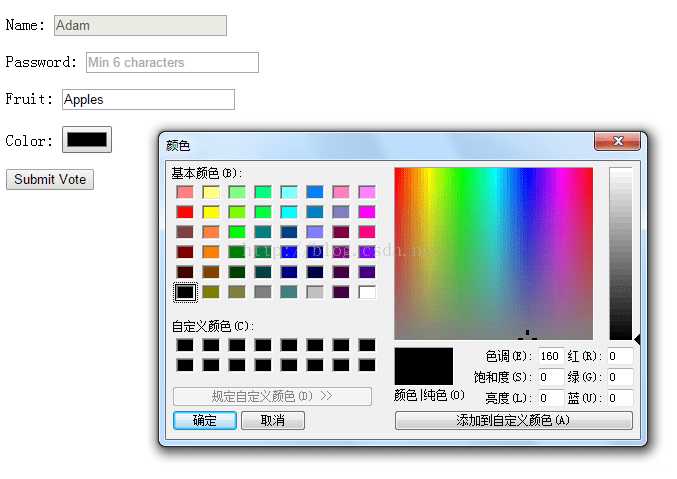Screen dimensions: 677x479
Task: Select the pure red basic color swatch
Action: [185, 212]
